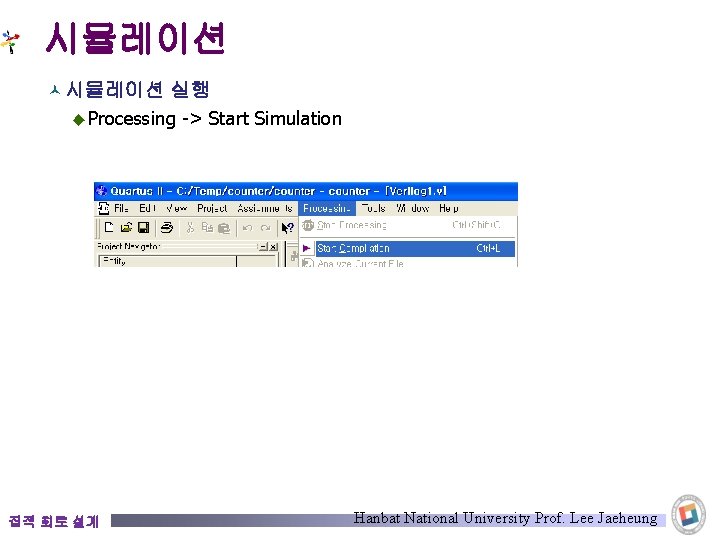720x540 pixels.
Task: Click the document icon left of File
Action: [x=104, y=208]
